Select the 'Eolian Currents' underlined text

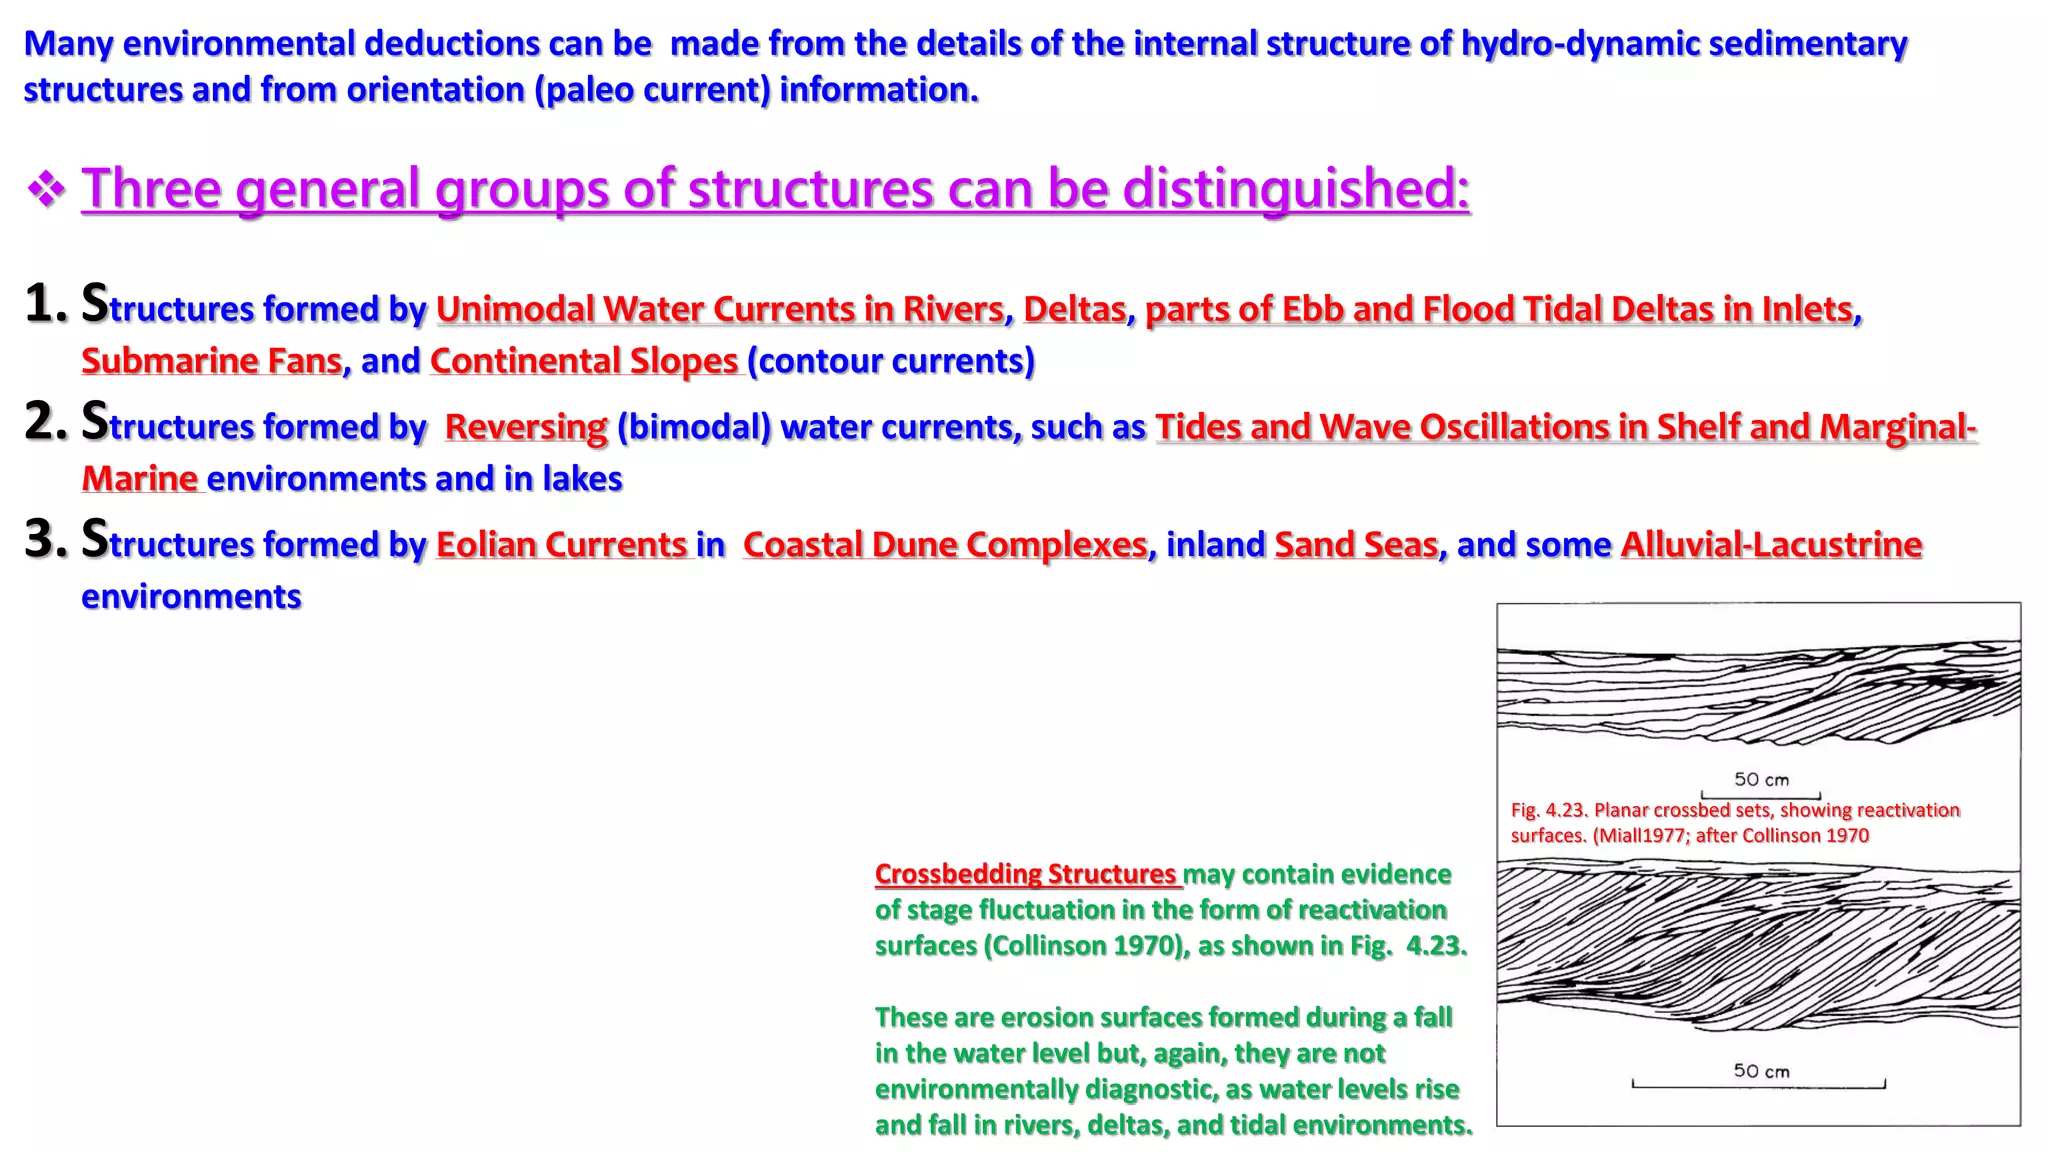click(562, 545)
